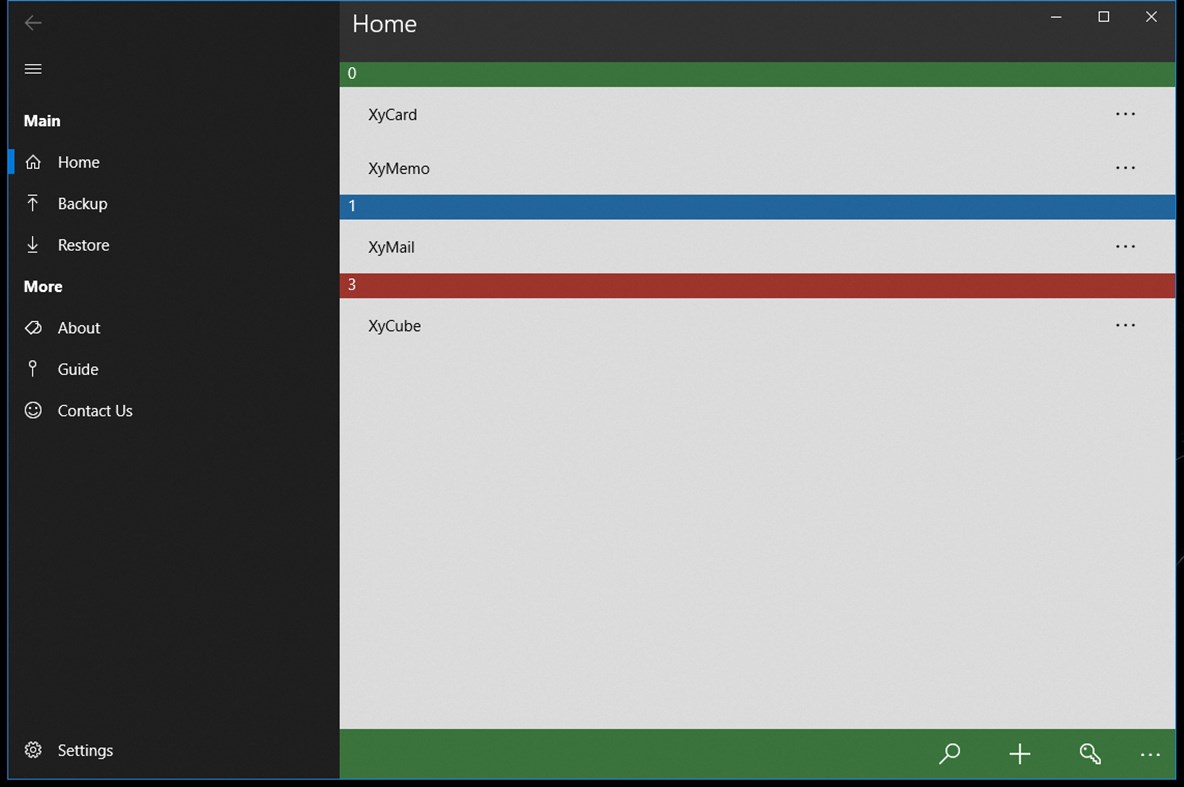Click the Guide pin icon
Image resolution: width=1184 pixels, height=787 pixels.
tap(32, 369)
